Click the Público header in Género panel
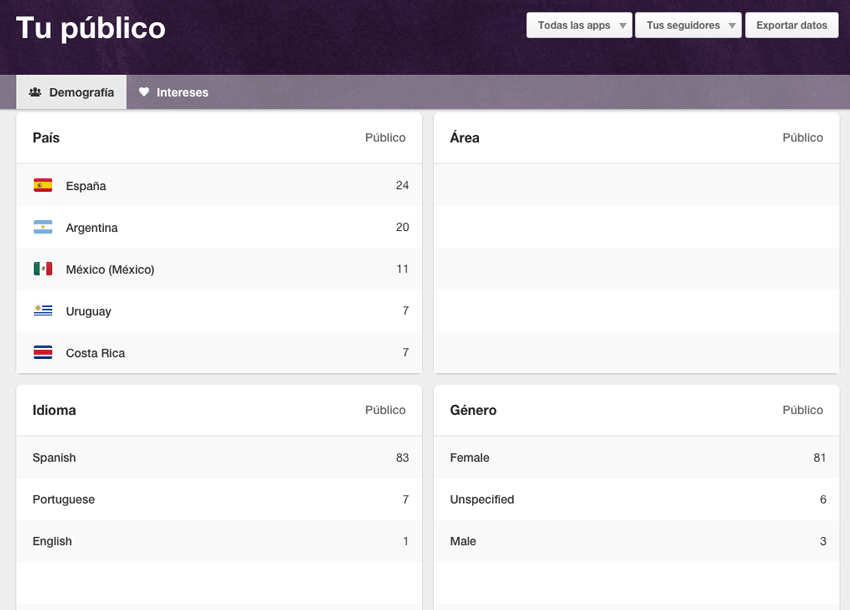The height and width of the screenshot is (610, 850). pos(802,410)
